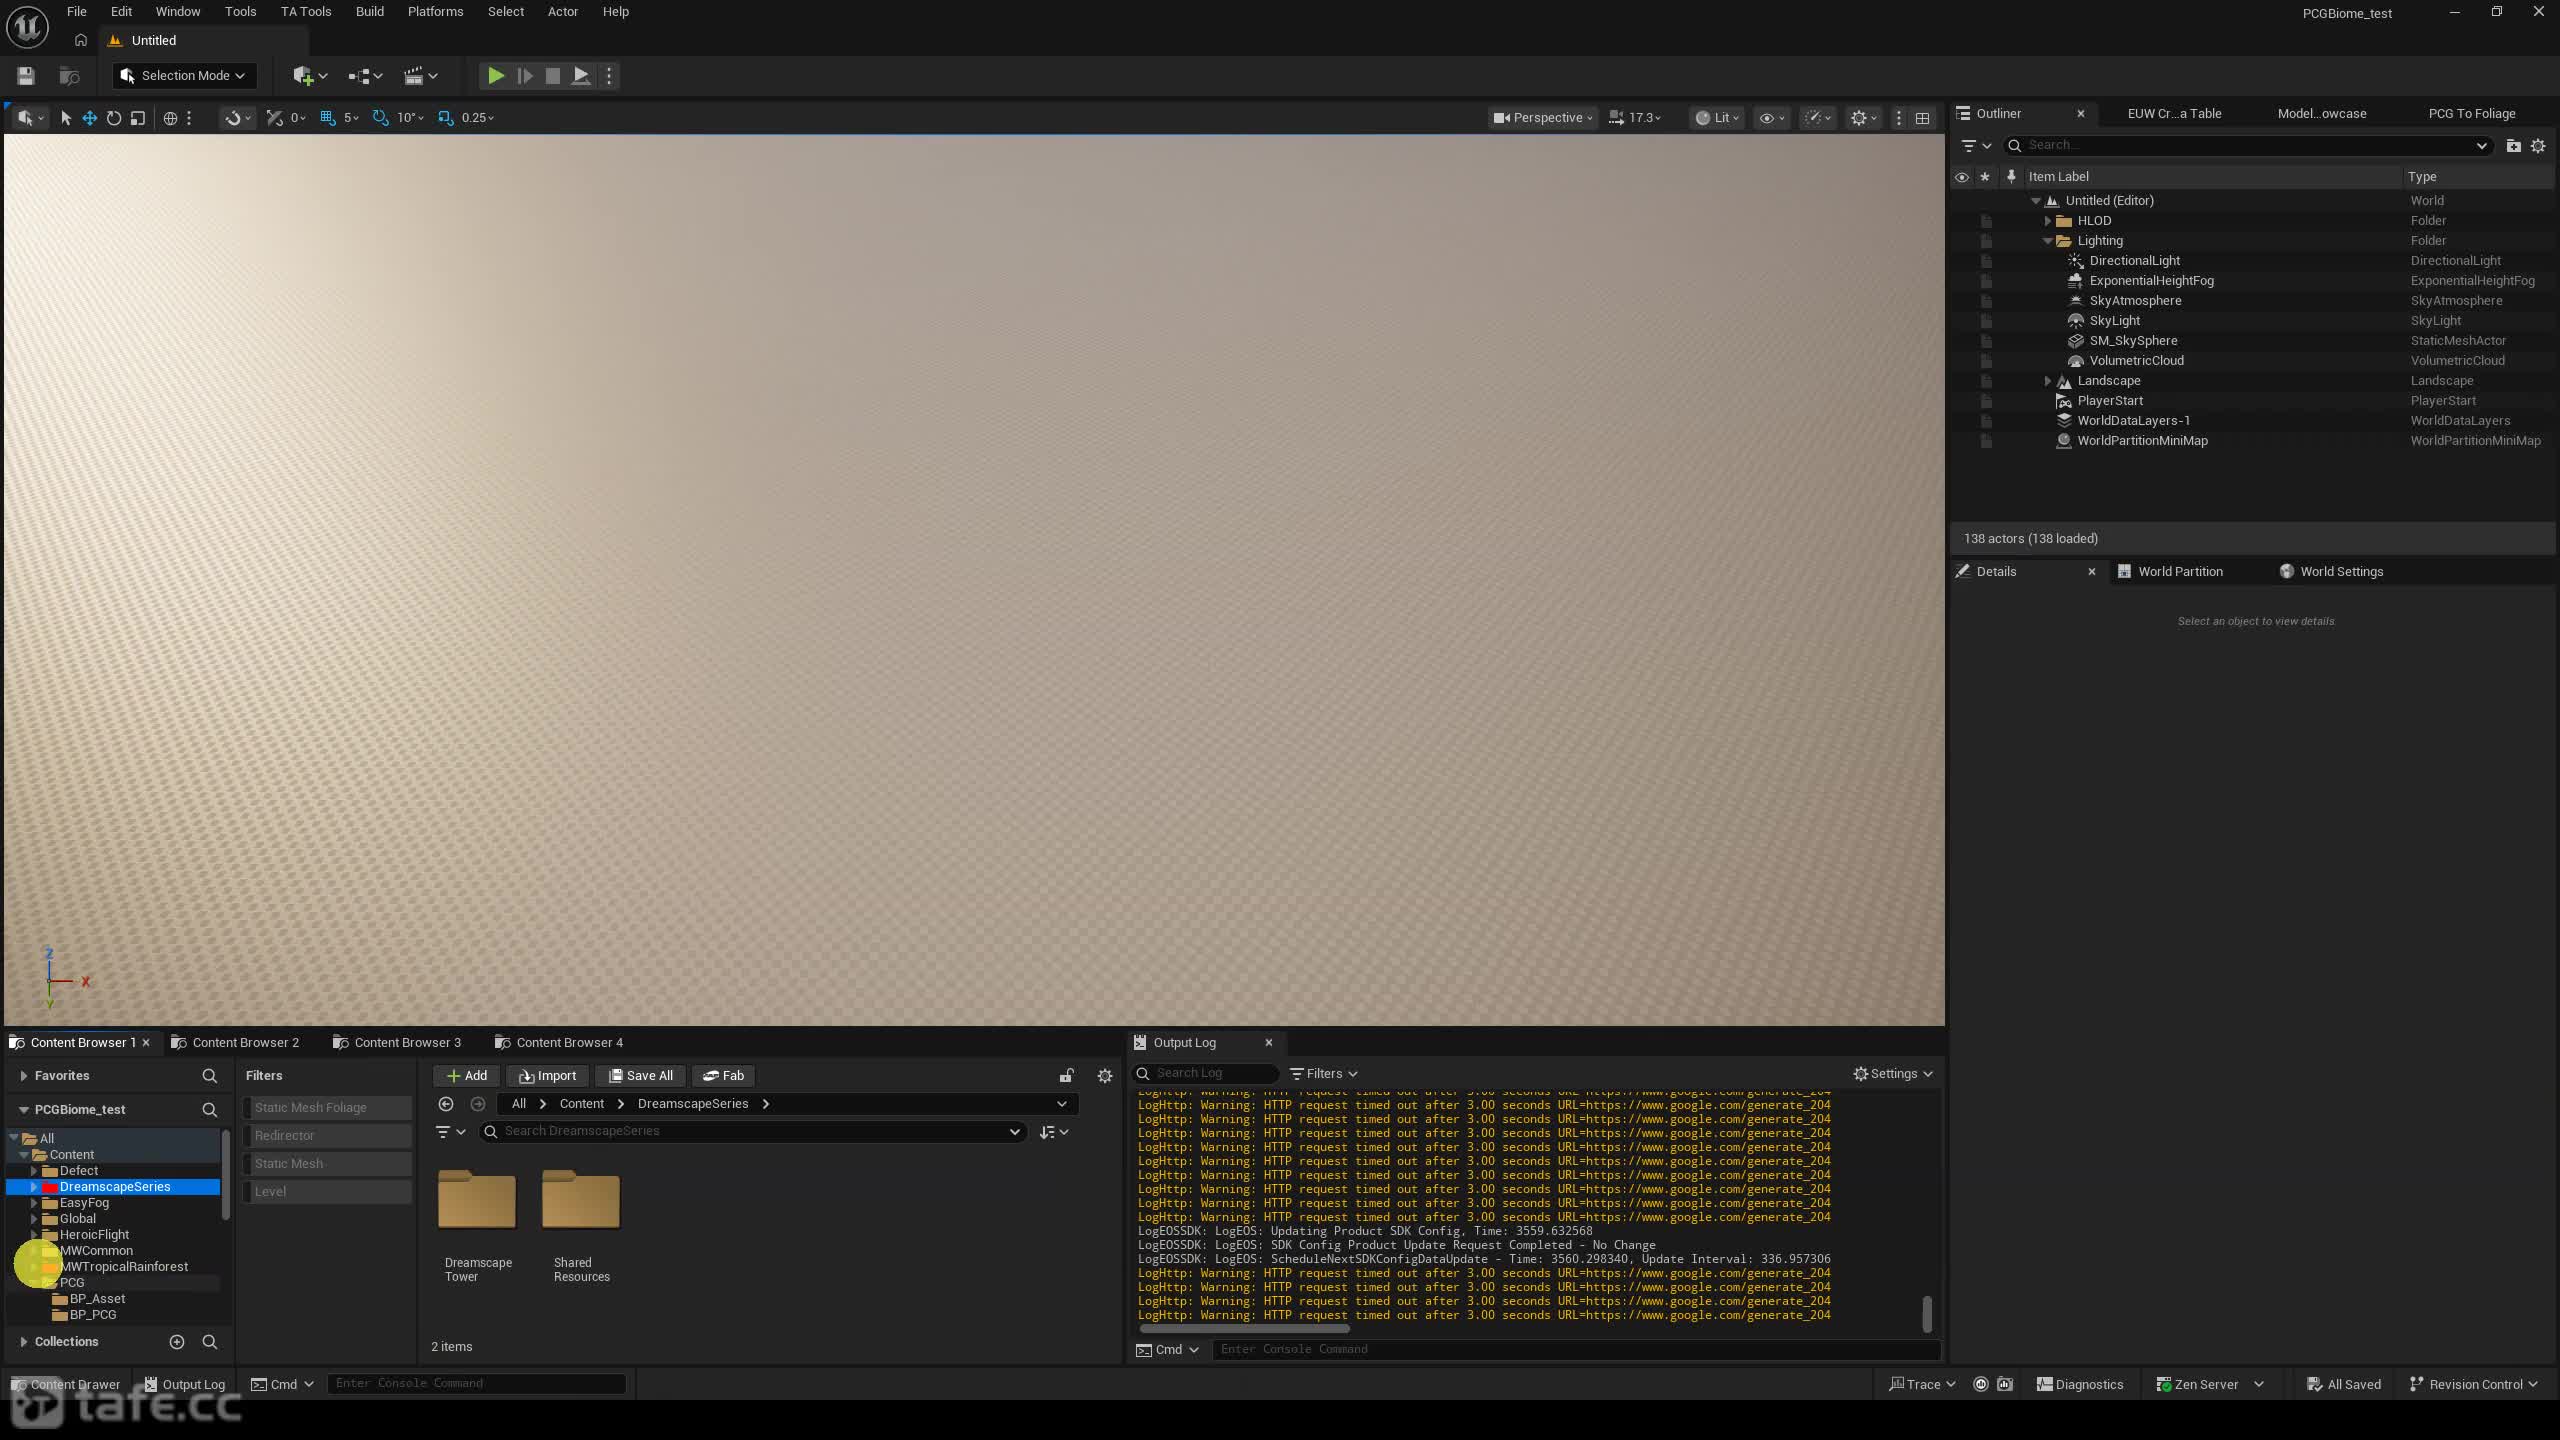Toggle the Level filter
The height and width of the screenshot is (1440, 2560).
coord(328,1191)
